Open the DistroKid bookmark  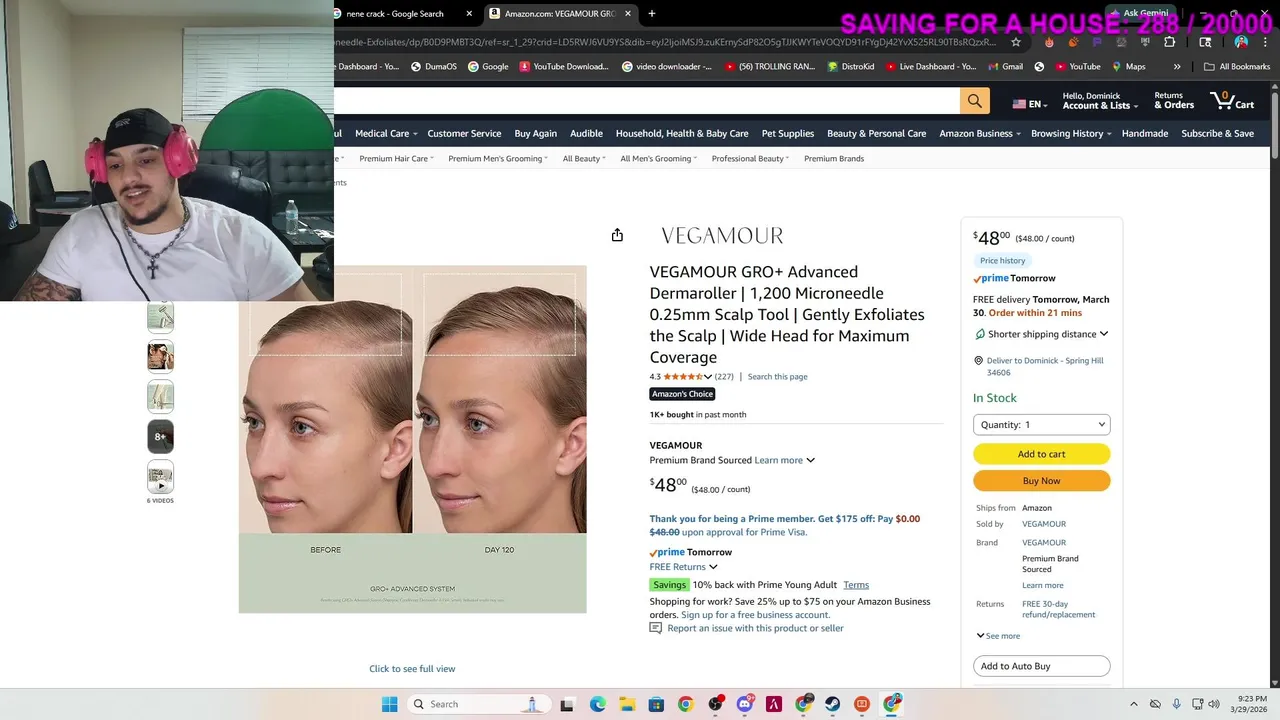[849, 67]
